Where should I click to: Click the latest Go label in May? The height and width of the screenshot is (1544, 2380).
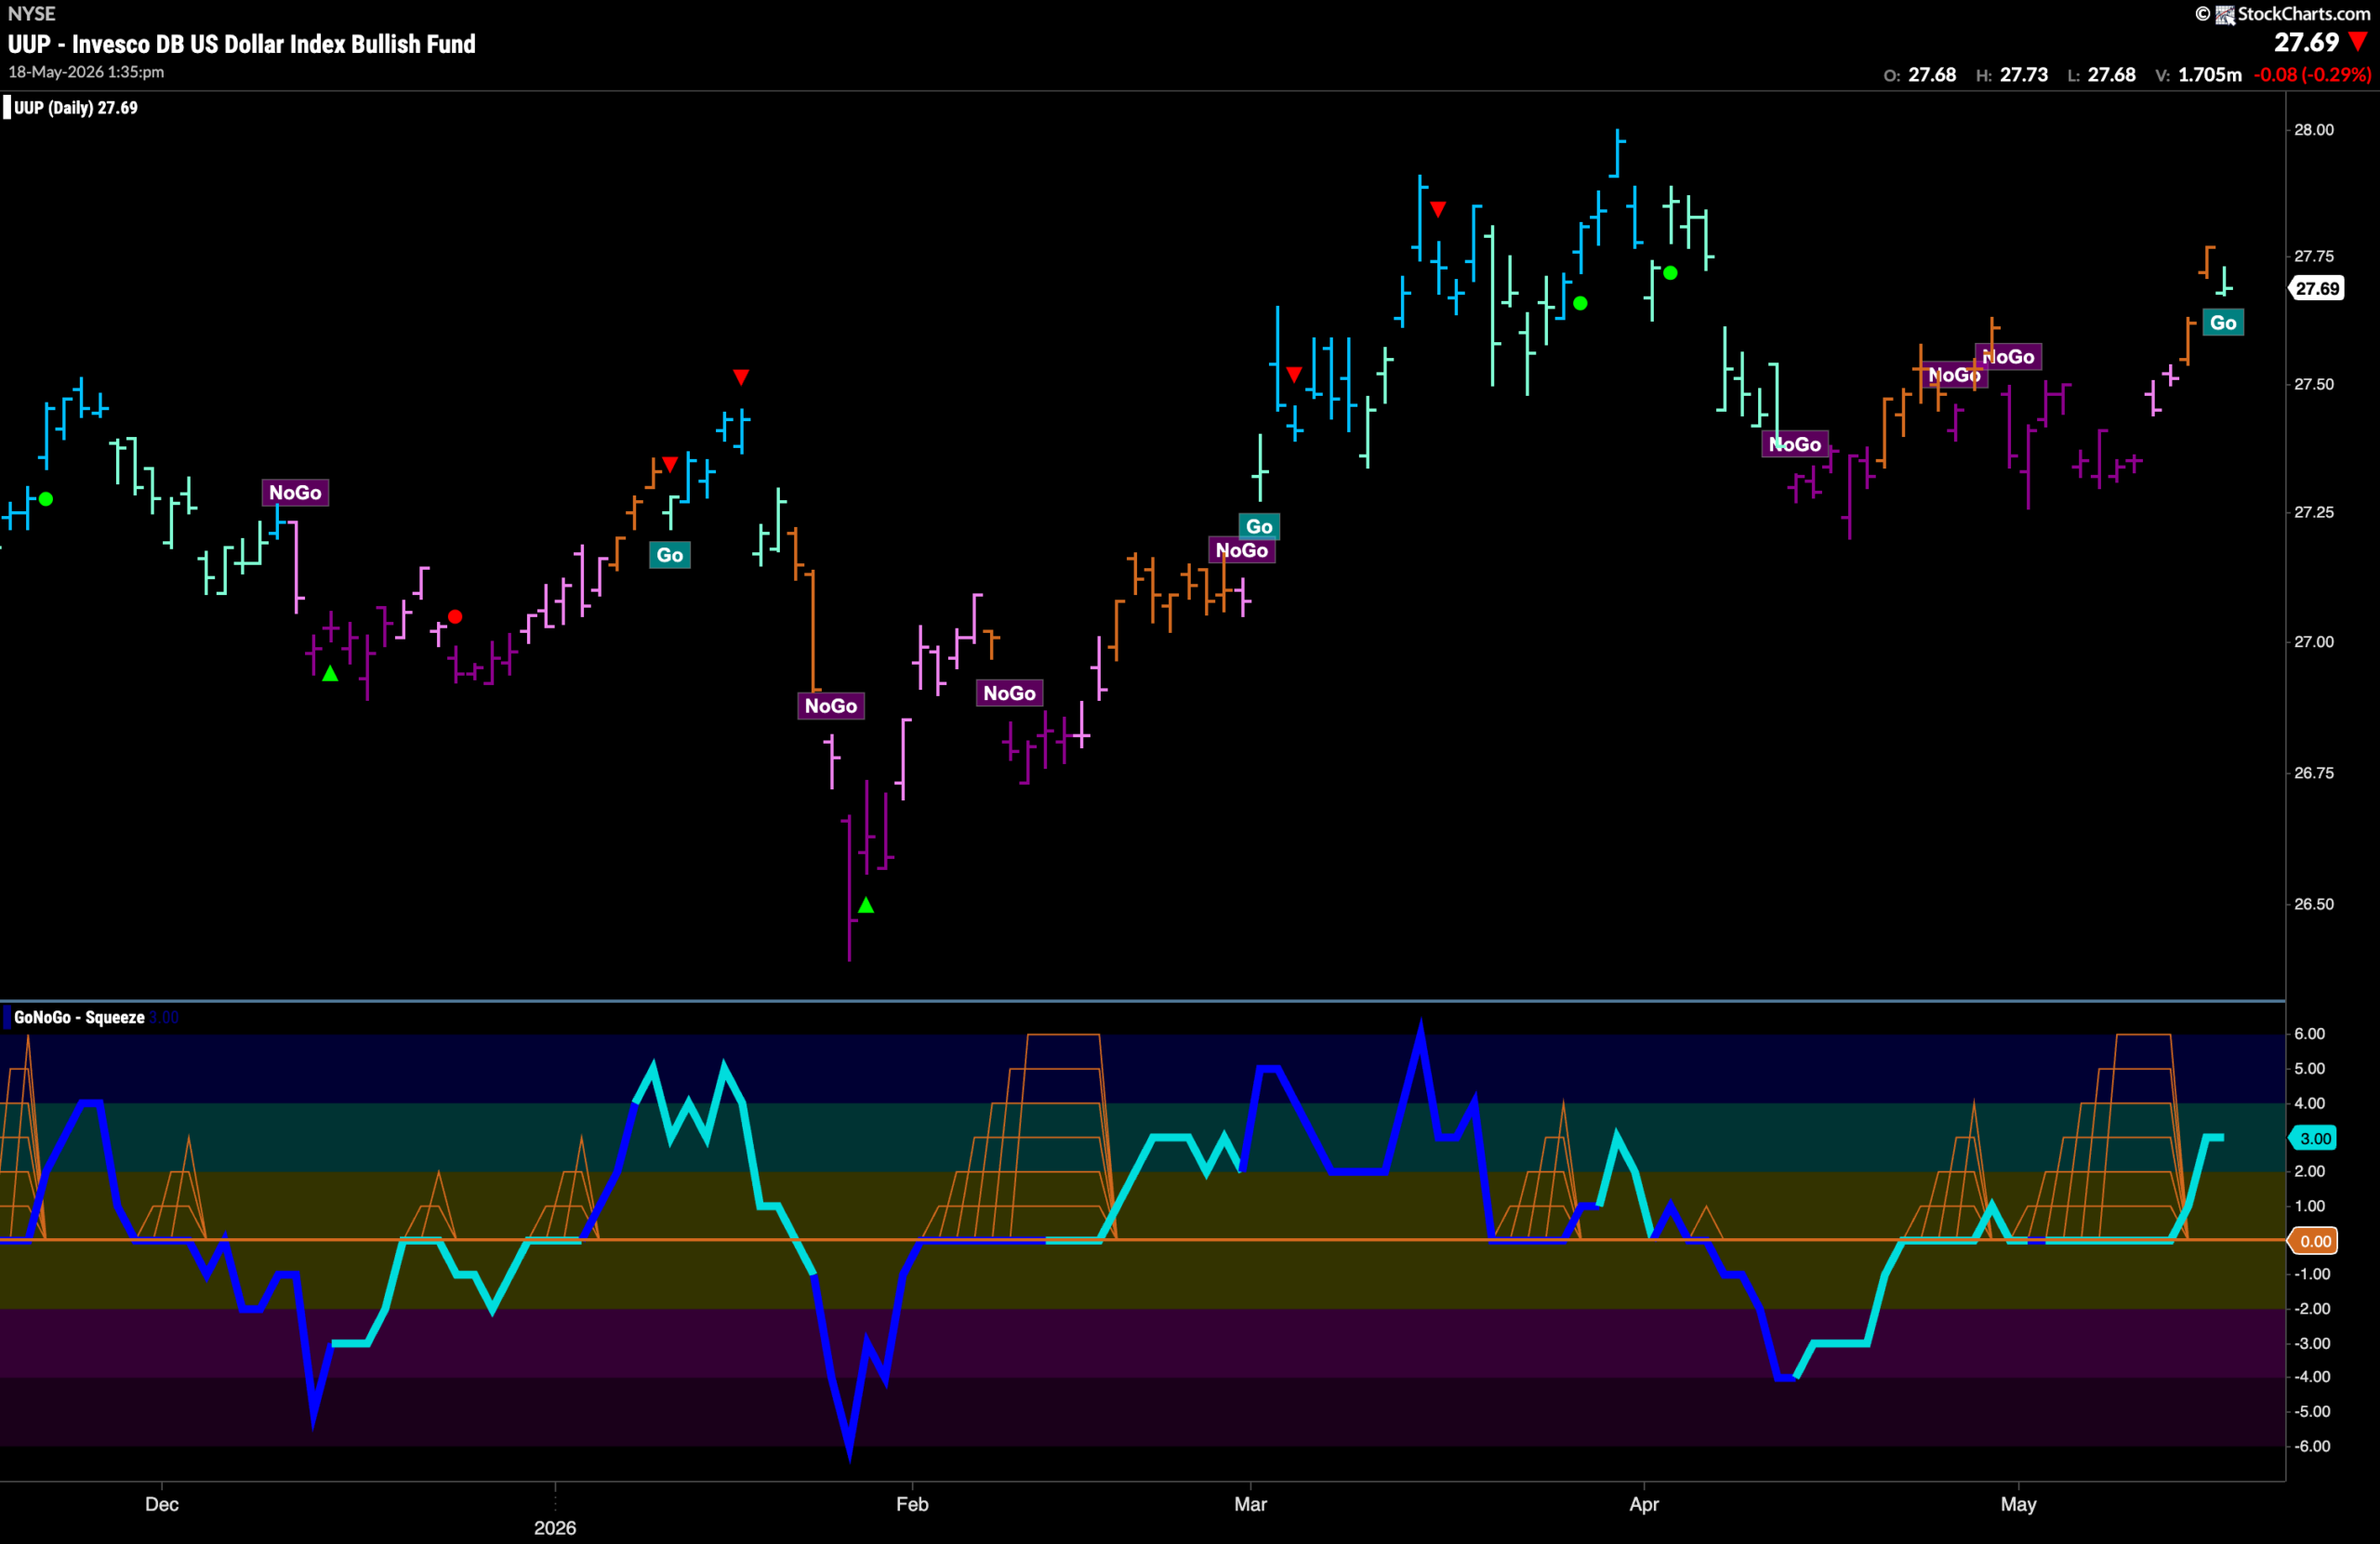coord(2222,322)
